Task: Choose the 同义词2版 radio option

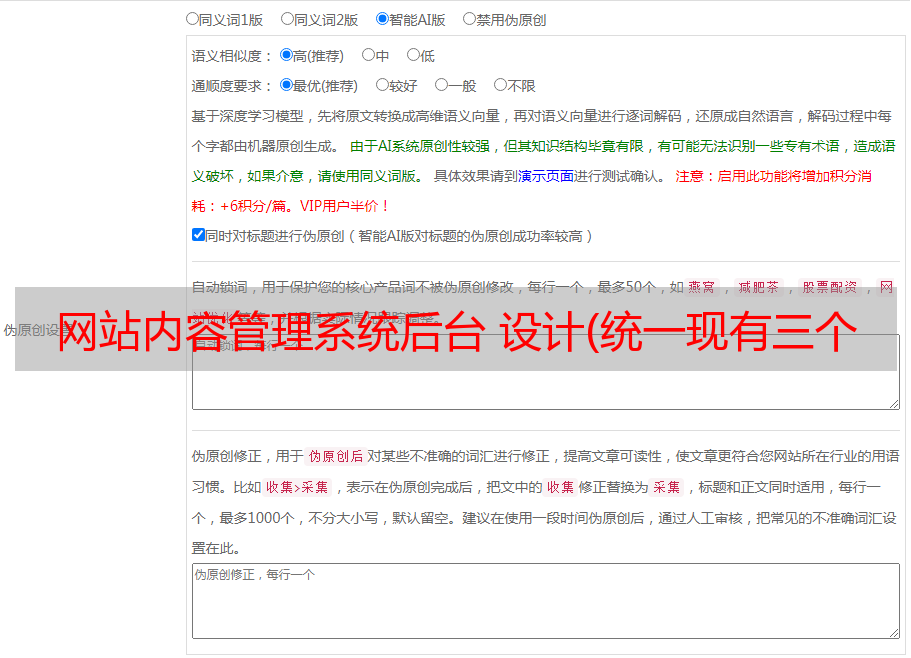Action: (287, 18)
